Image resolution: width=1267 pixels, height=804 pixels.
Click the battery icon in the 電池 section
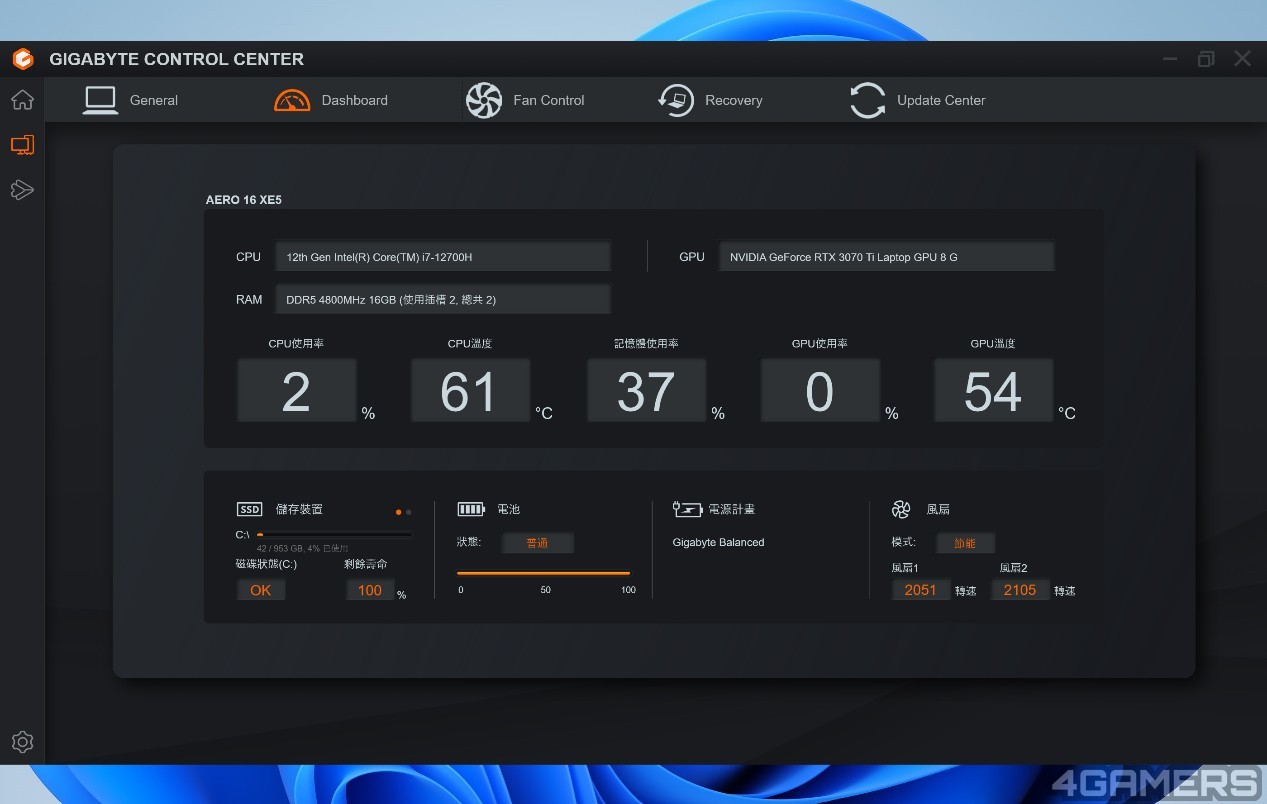click(471, 509)
